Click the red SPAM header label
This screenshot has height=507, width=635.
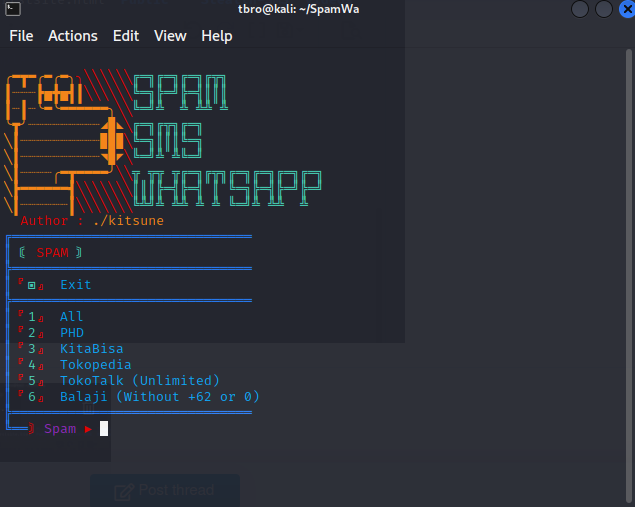53,253
